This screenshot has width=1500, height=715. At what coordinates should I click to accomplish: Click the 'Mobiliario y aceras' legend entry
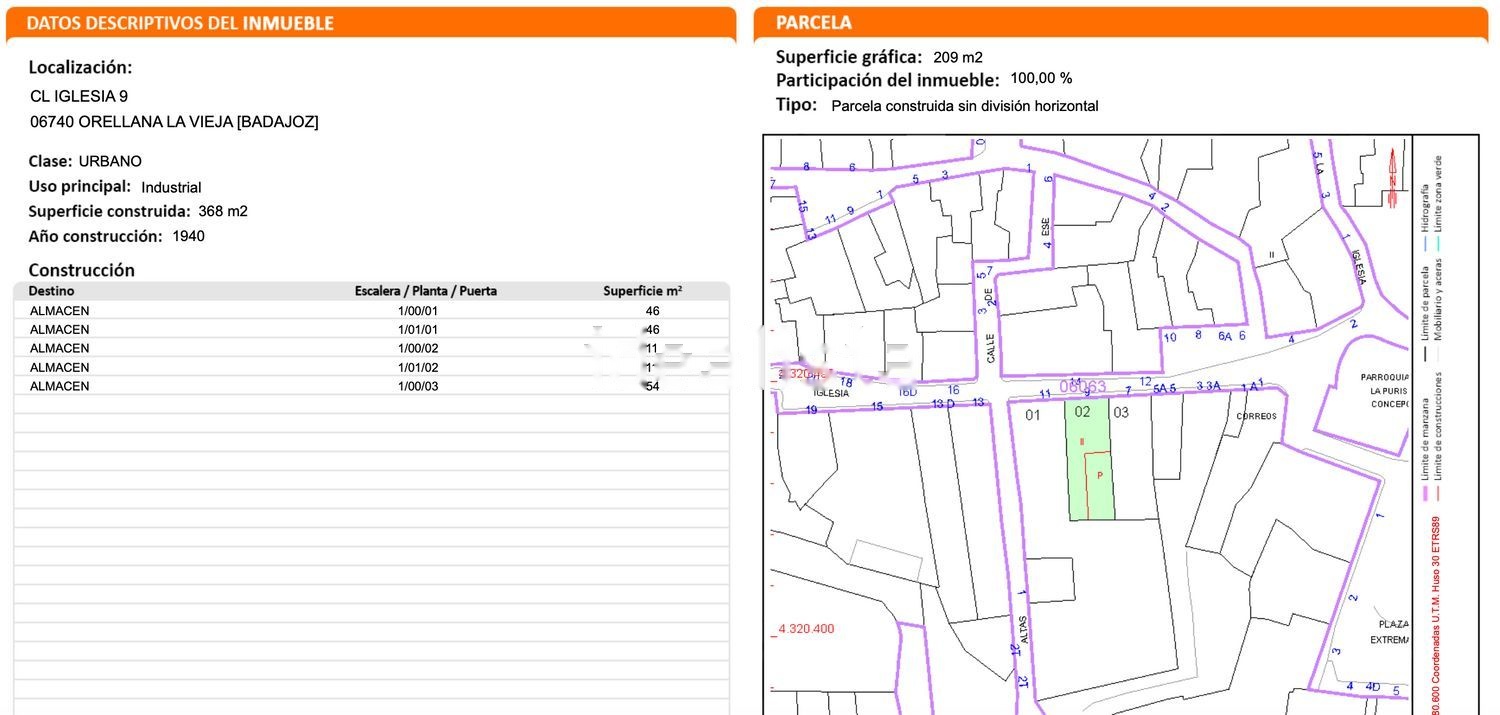click(1439, 300)
